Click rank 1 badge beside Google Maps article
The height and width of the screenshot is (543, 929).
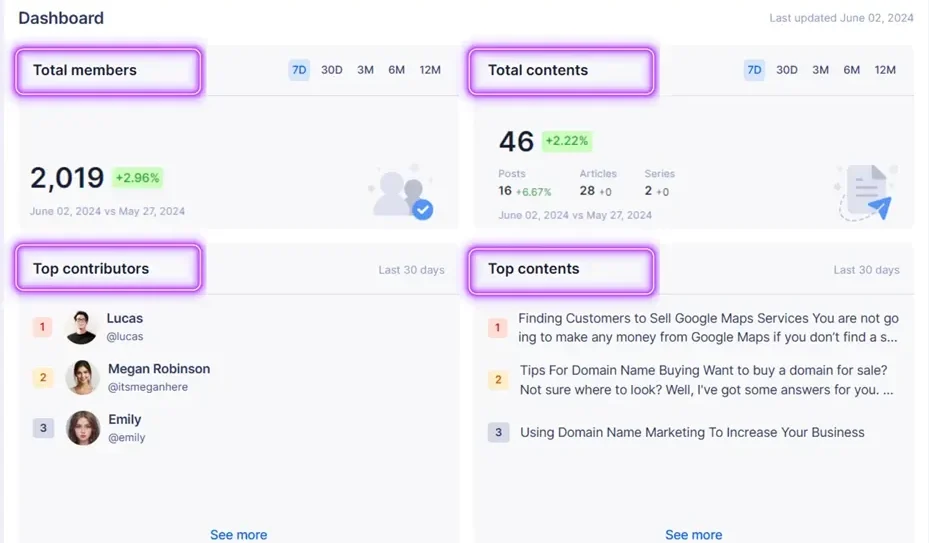[x=498, y=327]
